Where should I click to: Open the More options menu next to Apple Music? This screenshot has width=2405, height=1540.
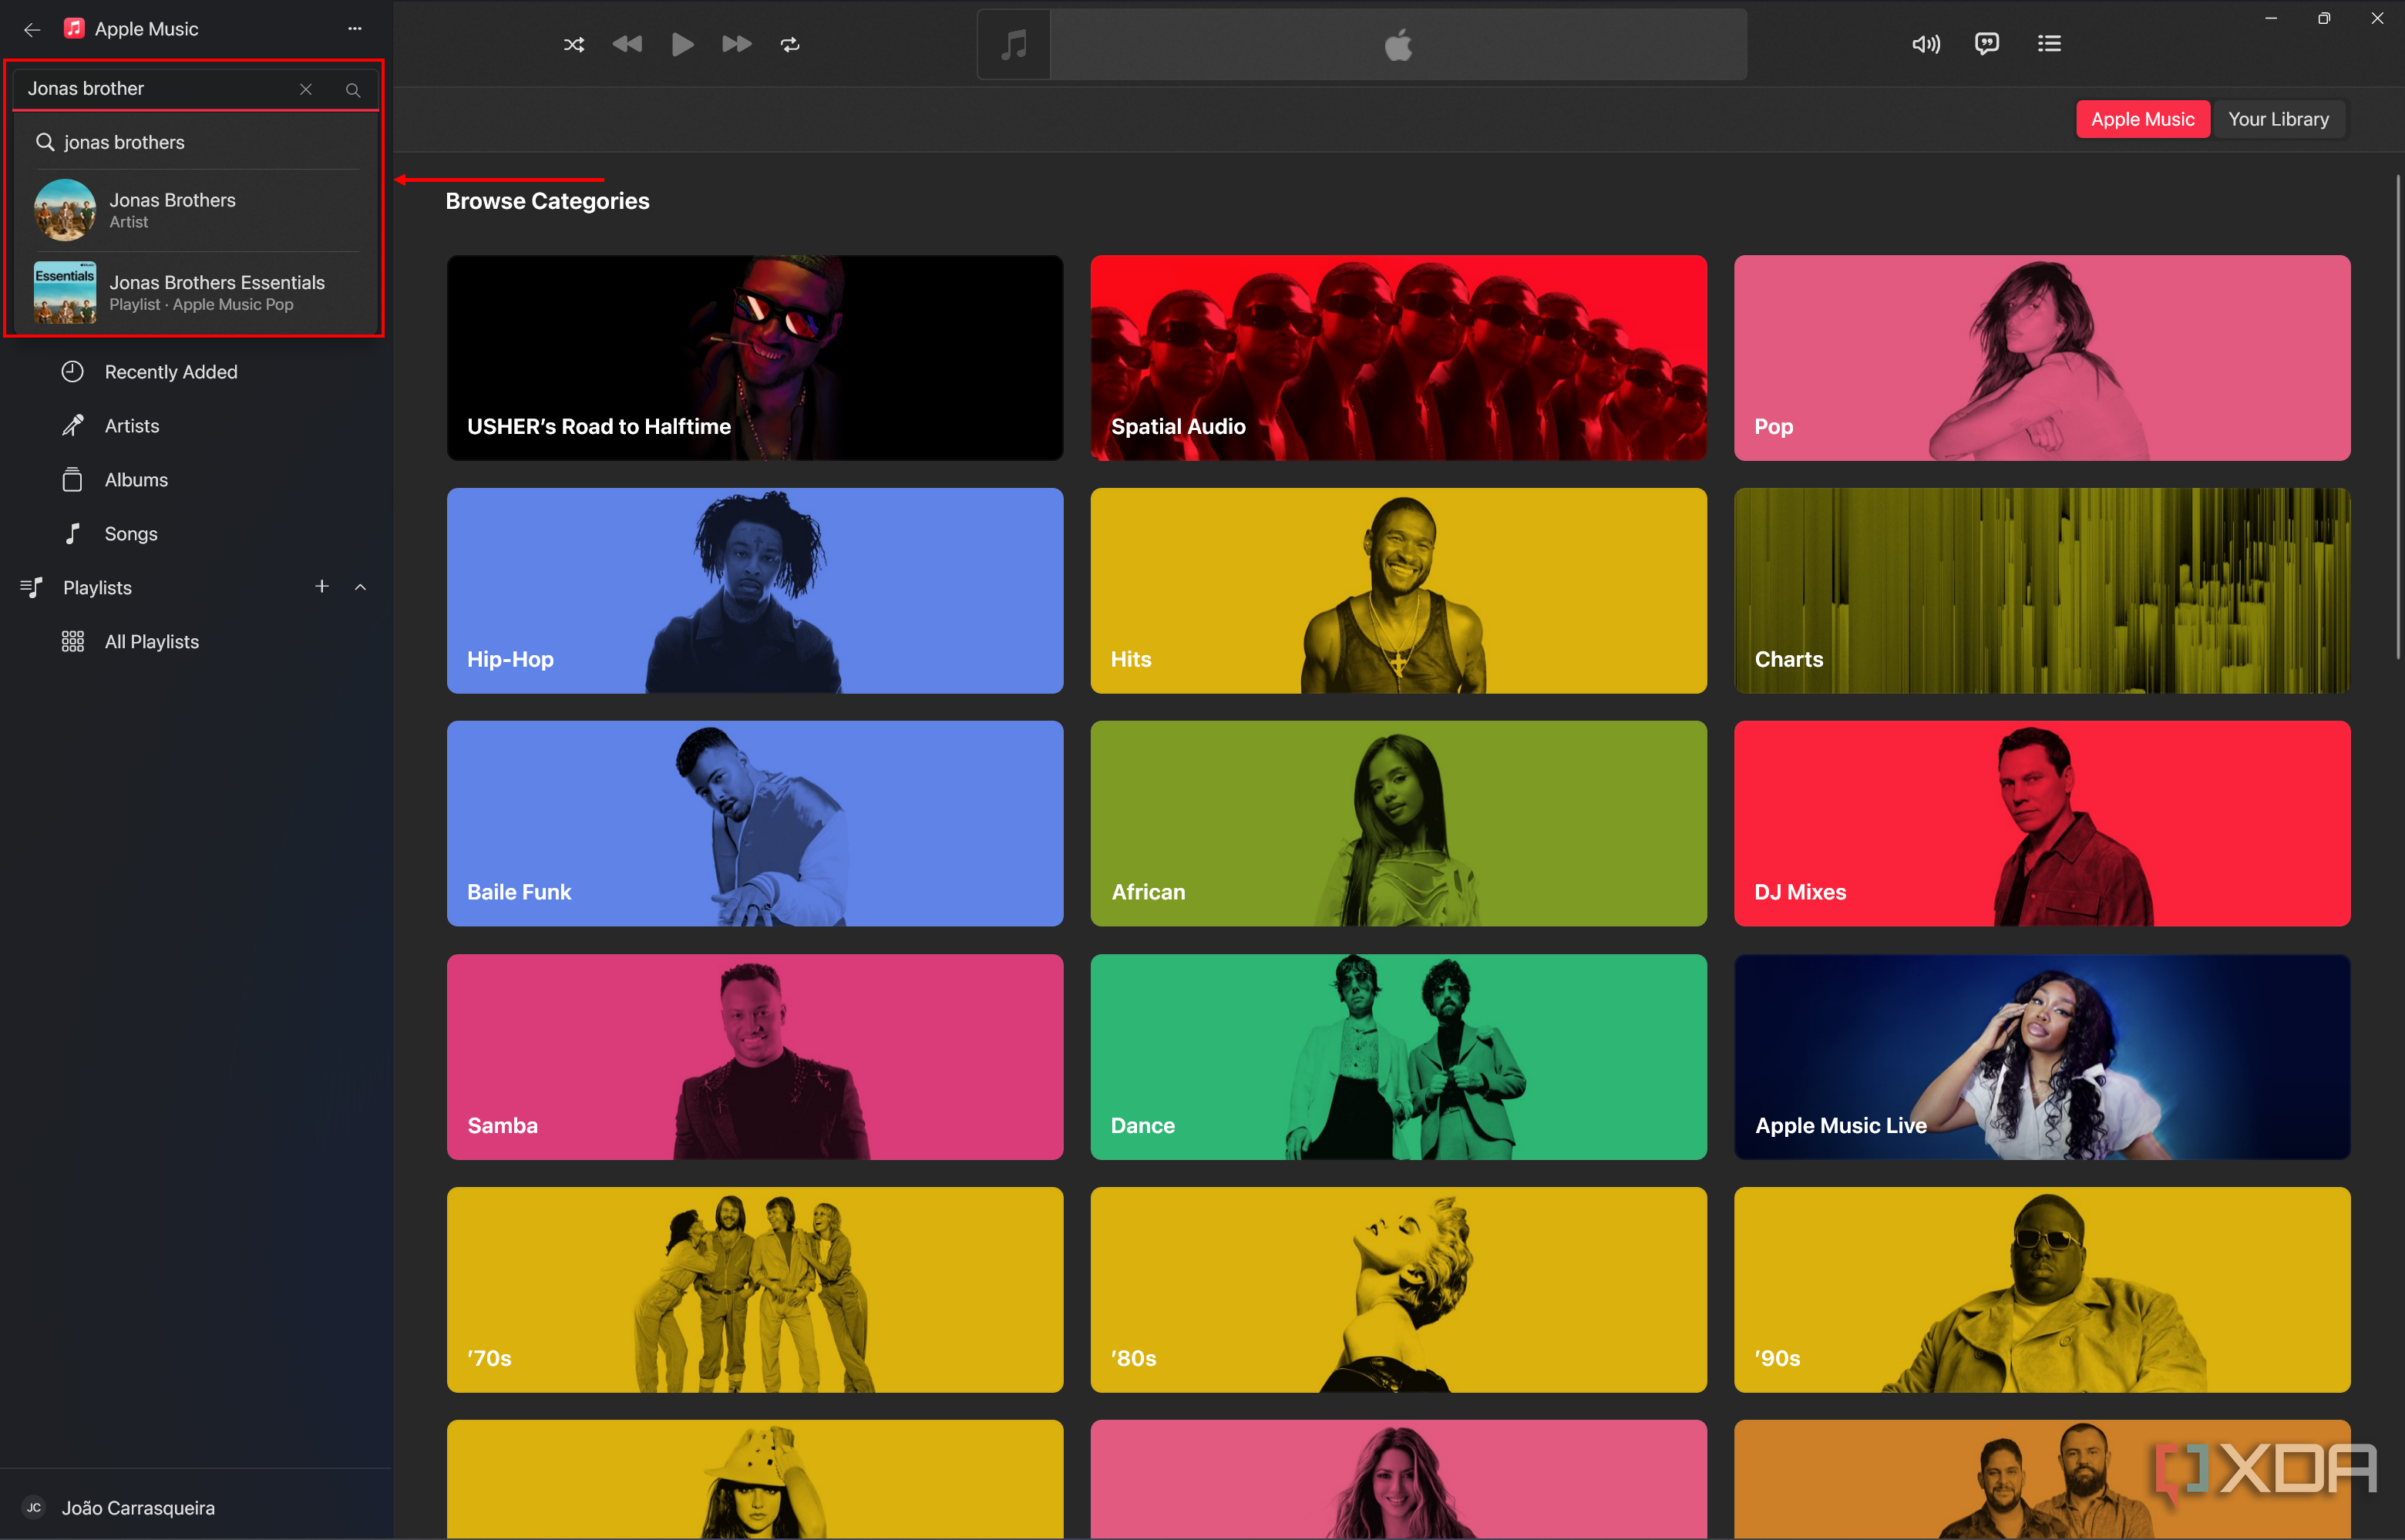[x=354, y=29]
